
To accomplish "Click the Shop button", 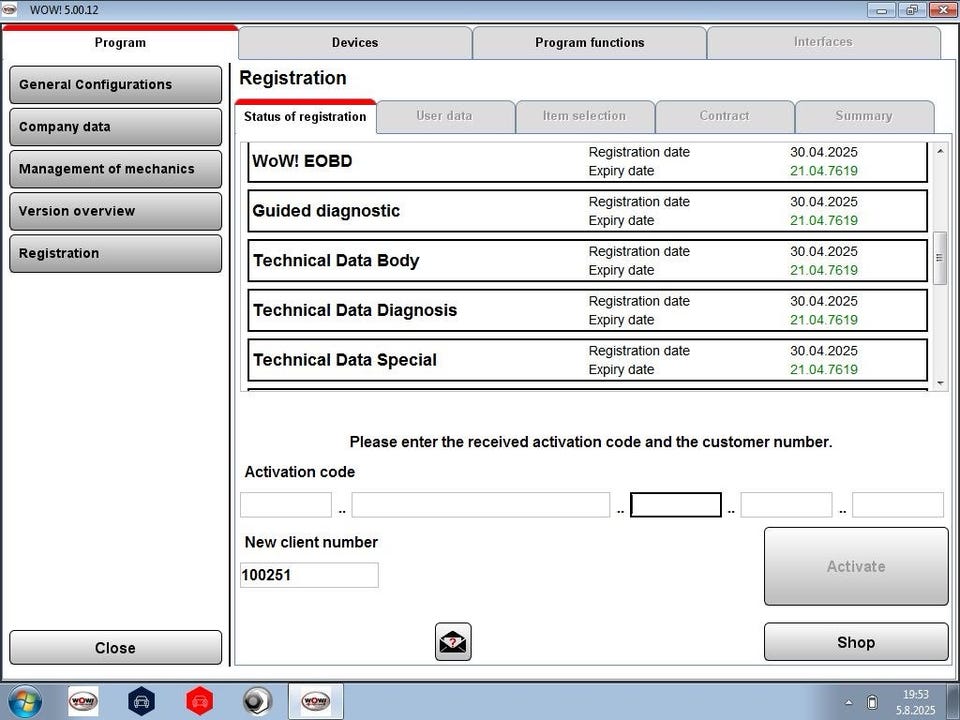I will pyautogui.click(x=855, y=643).
